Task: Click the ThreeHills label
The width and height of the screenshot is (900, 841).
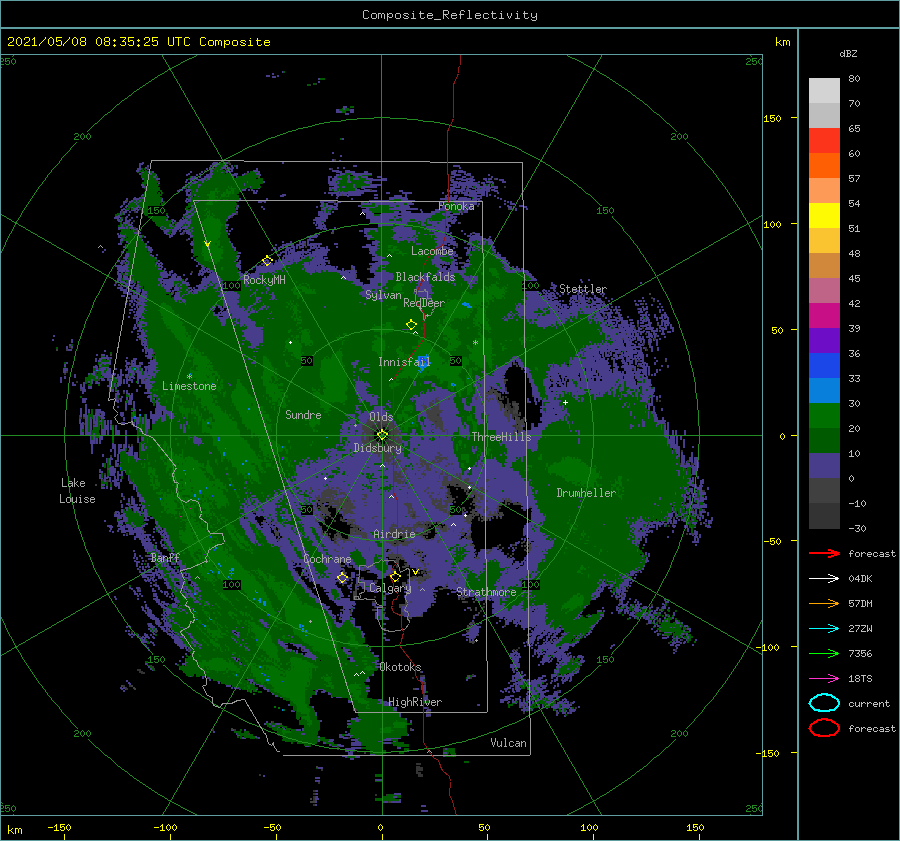Action: 501,437
